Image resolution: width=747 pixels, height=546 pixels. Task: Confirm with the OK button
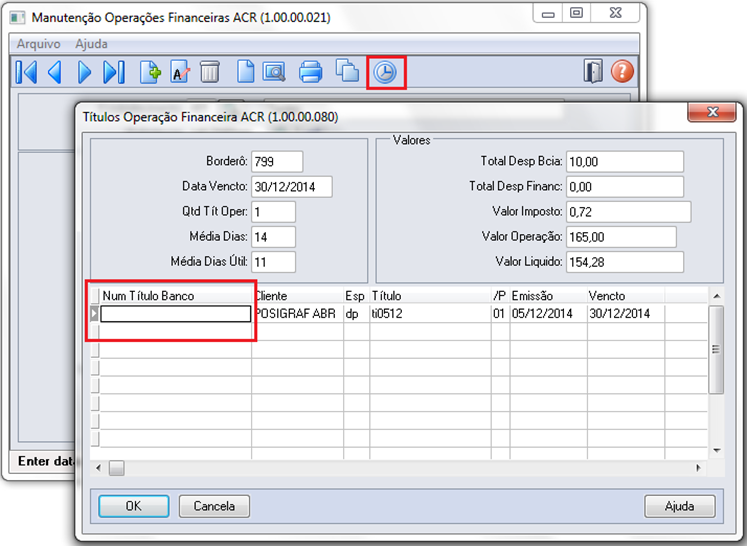pos(134,506)
